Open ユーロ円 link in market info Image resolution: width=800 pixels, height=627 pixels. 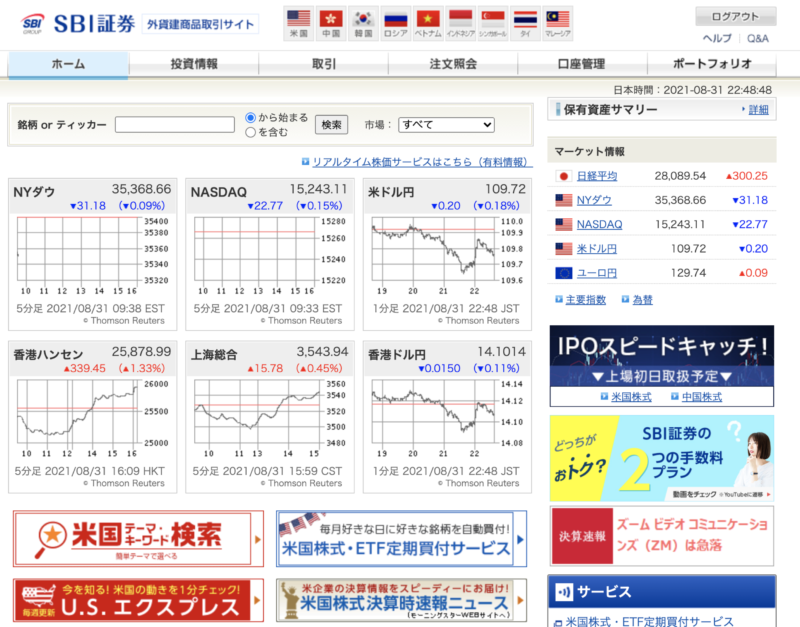tap(597, 273)
